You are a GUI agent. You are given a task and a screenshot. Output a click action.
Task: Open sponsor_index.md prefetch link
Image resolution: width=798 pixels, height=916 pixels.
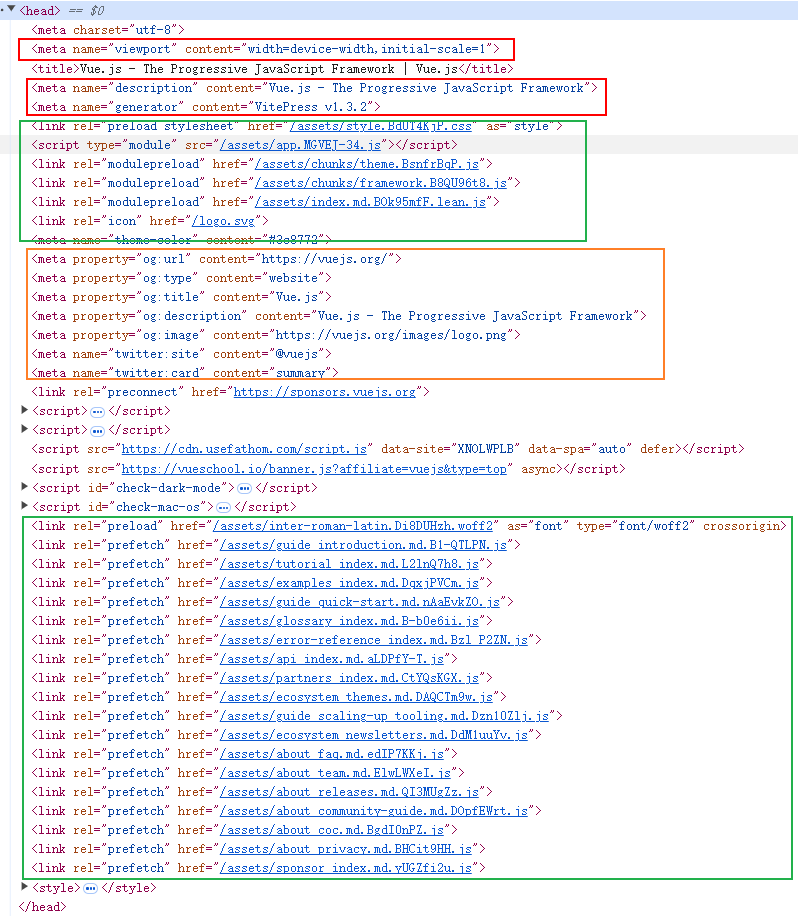click(346, 868)
